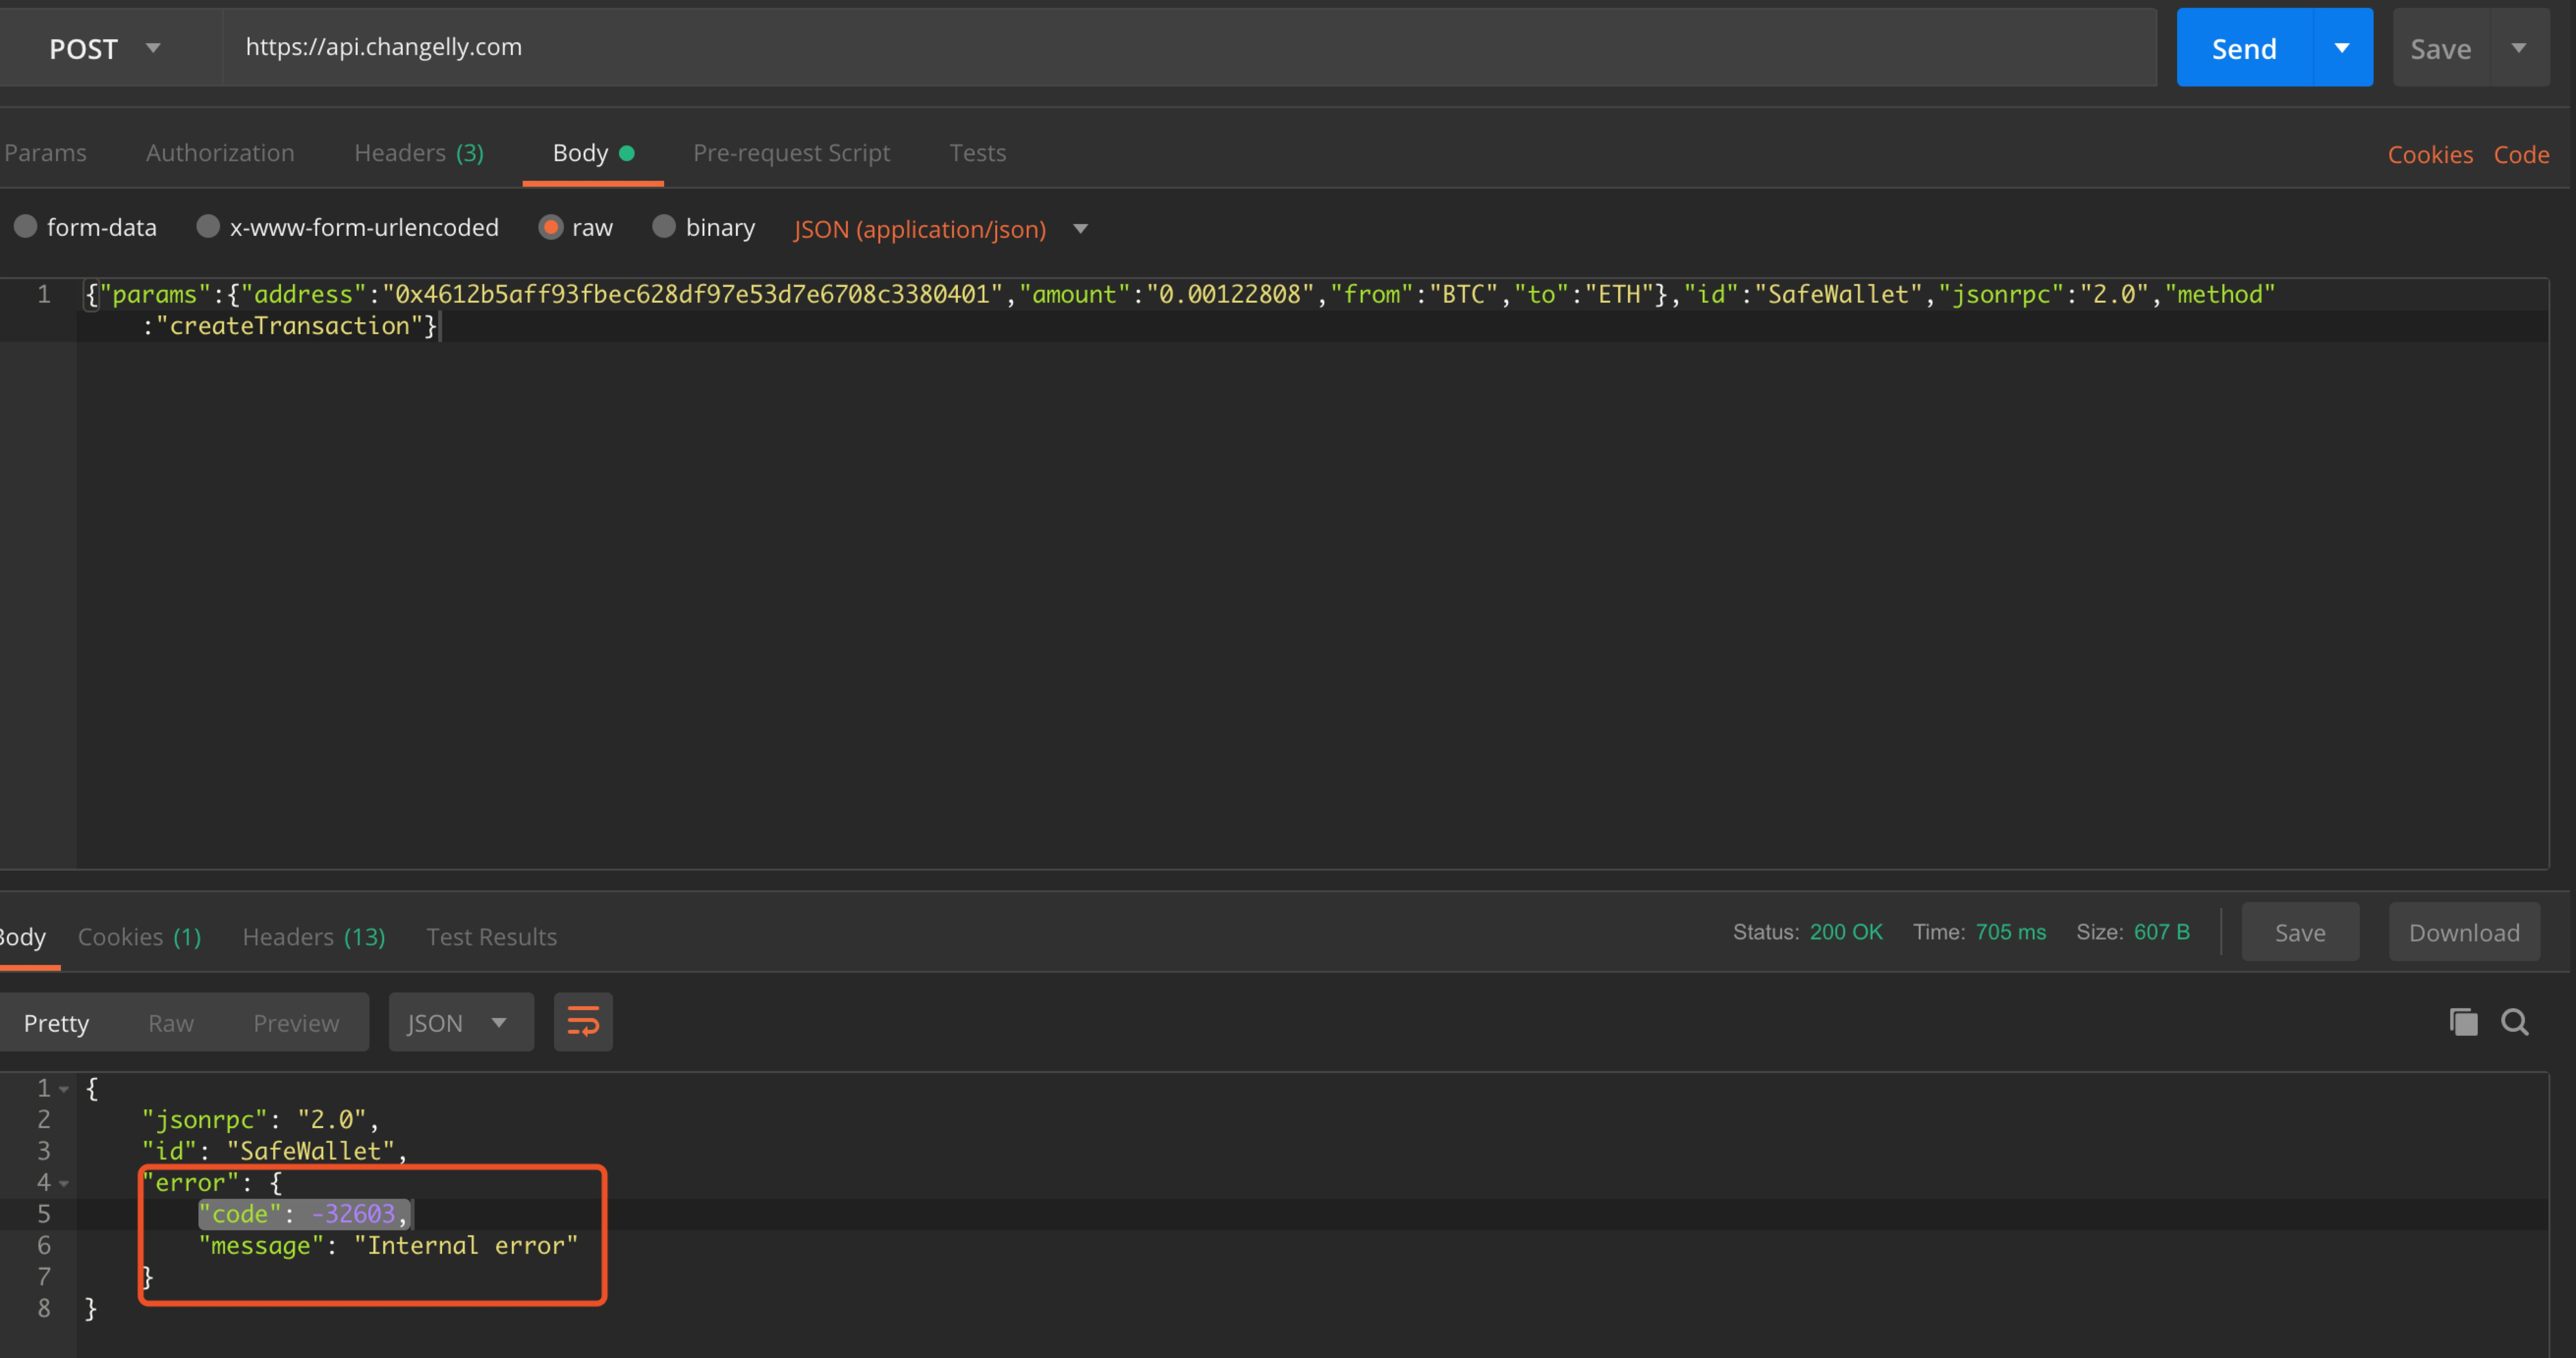Viewport: 2576px width, 1358px height.
Task: Click response size 607 B
Action: [x=2162, y=932]
